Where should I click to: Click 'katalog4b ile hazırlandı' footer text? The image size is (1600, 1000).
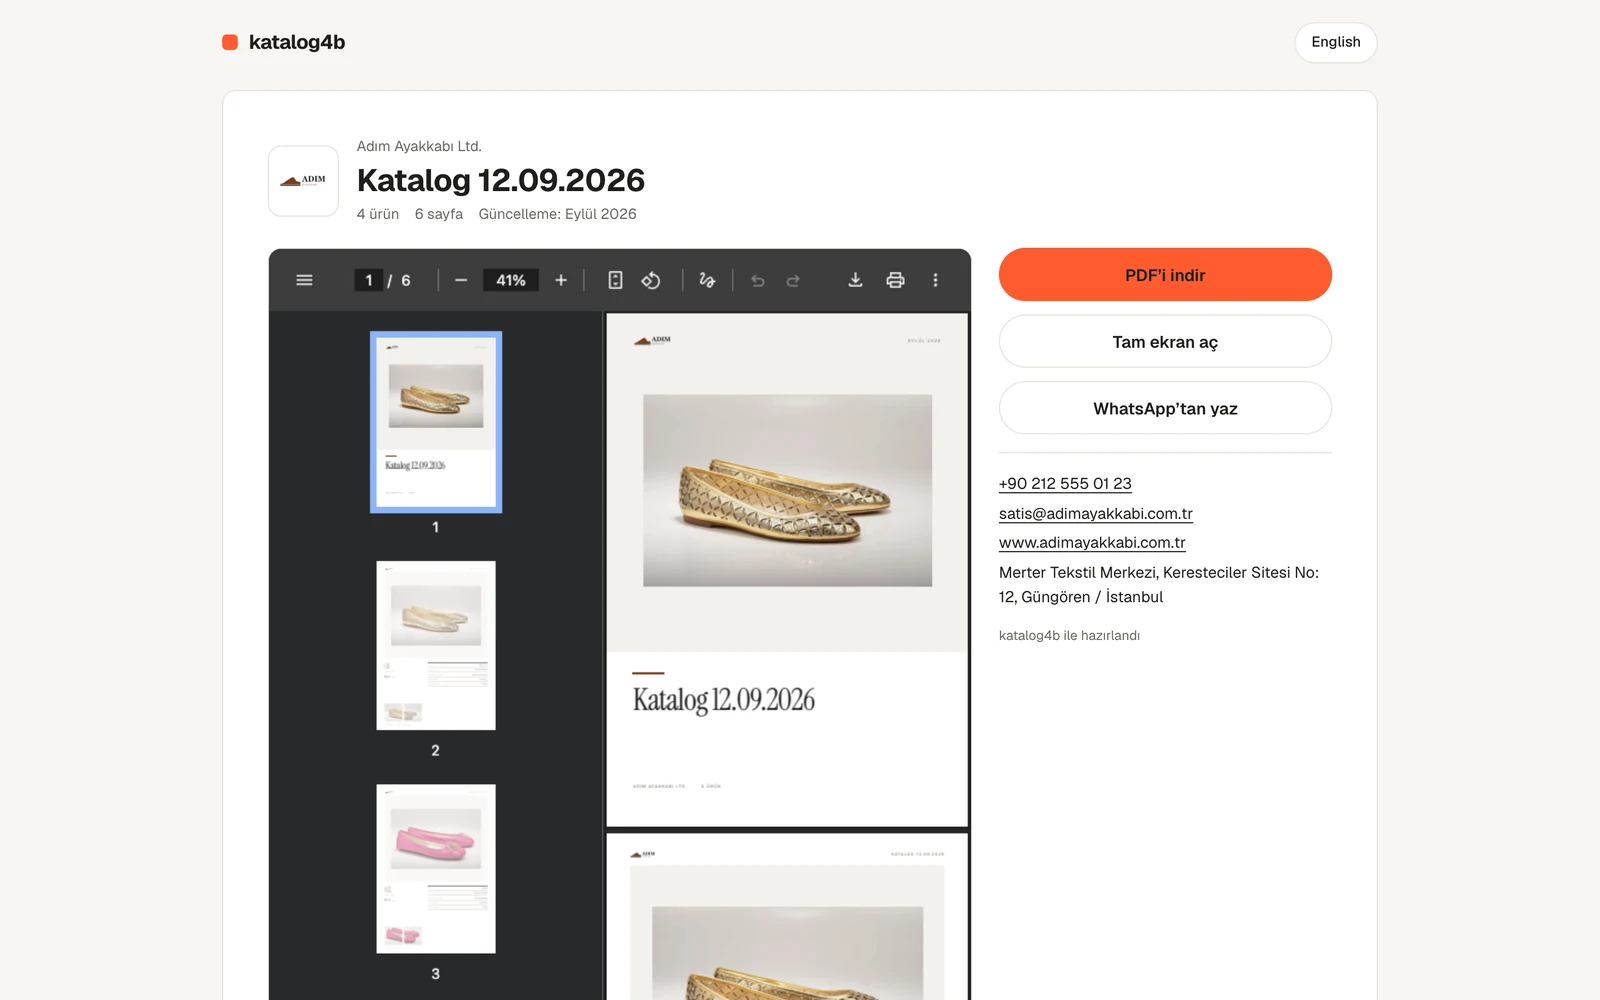click(x=1069, y=636)
